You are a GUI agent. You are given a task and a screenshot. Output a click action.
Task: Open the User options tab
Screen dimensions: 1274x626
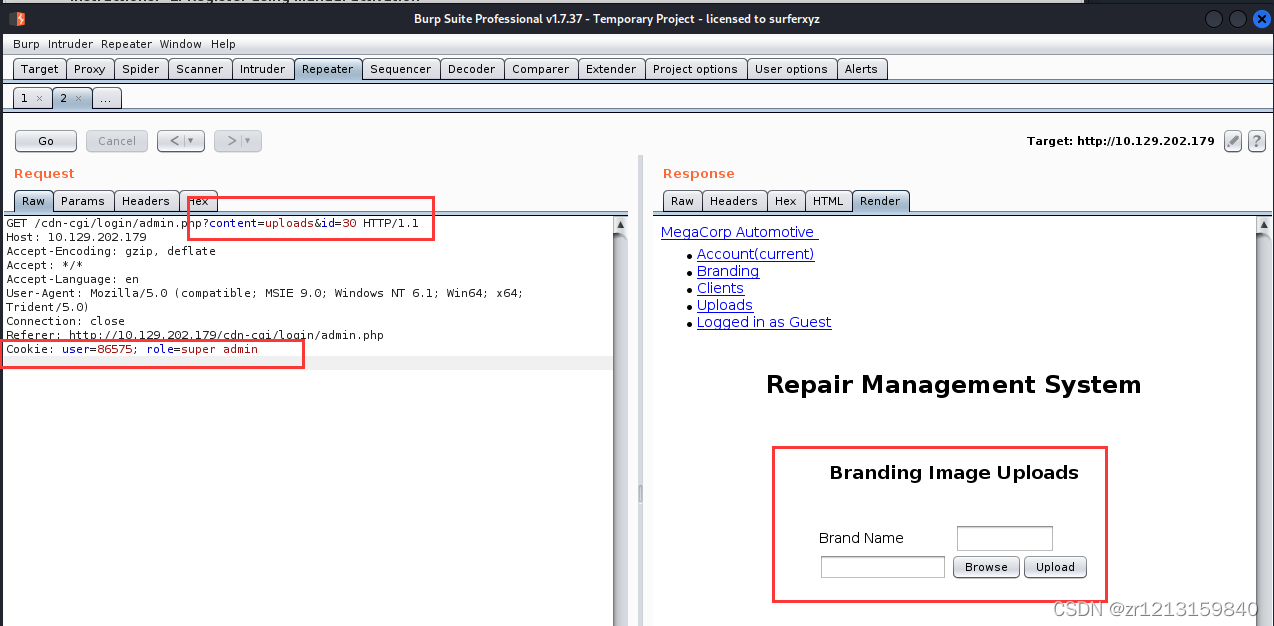pyautogui.click(x=791, y=69)
